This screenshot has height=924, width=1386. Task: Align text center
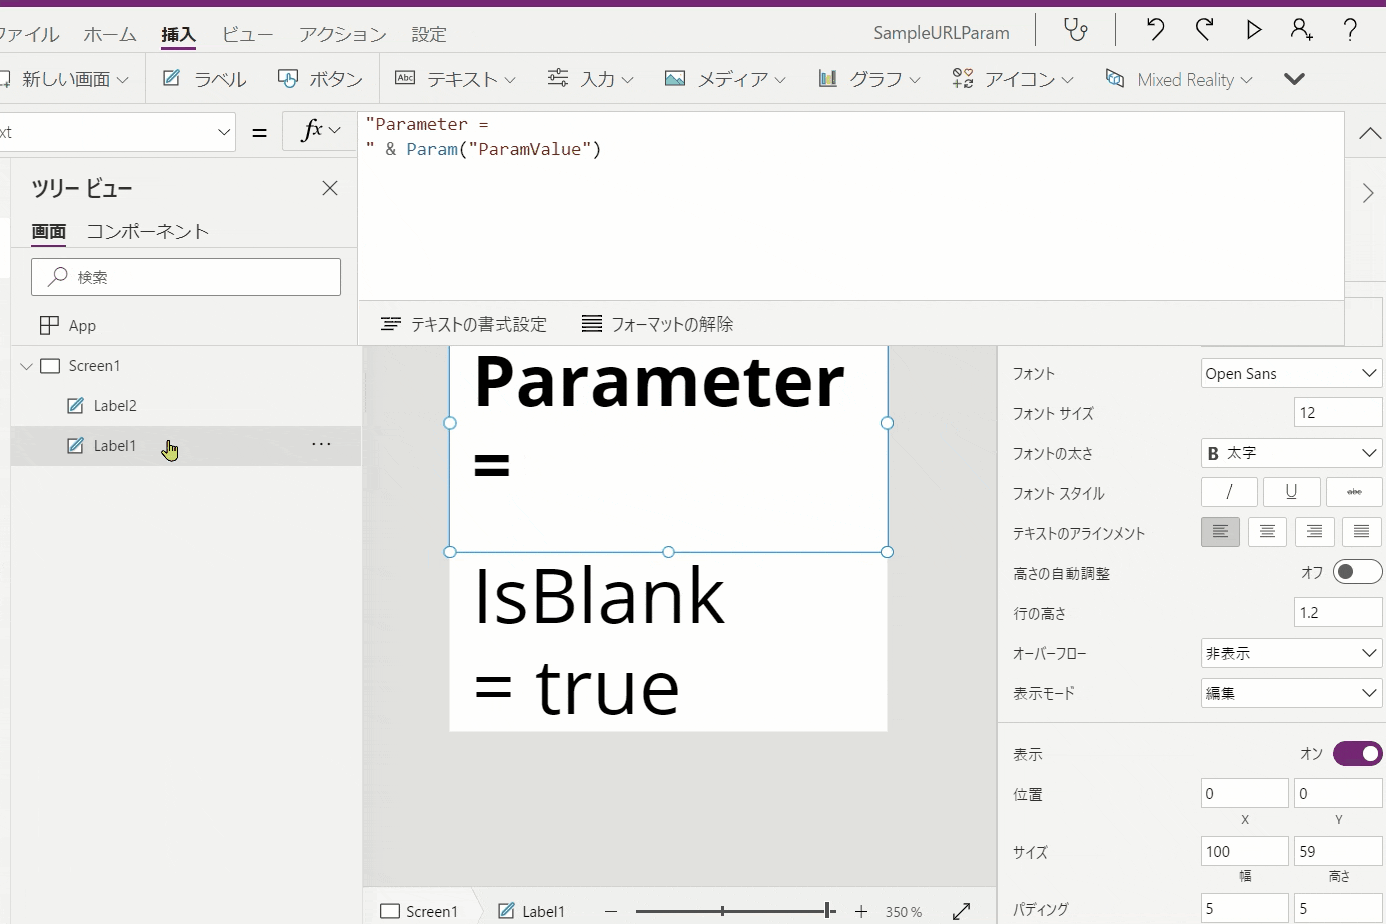[x=1267, y=532]
